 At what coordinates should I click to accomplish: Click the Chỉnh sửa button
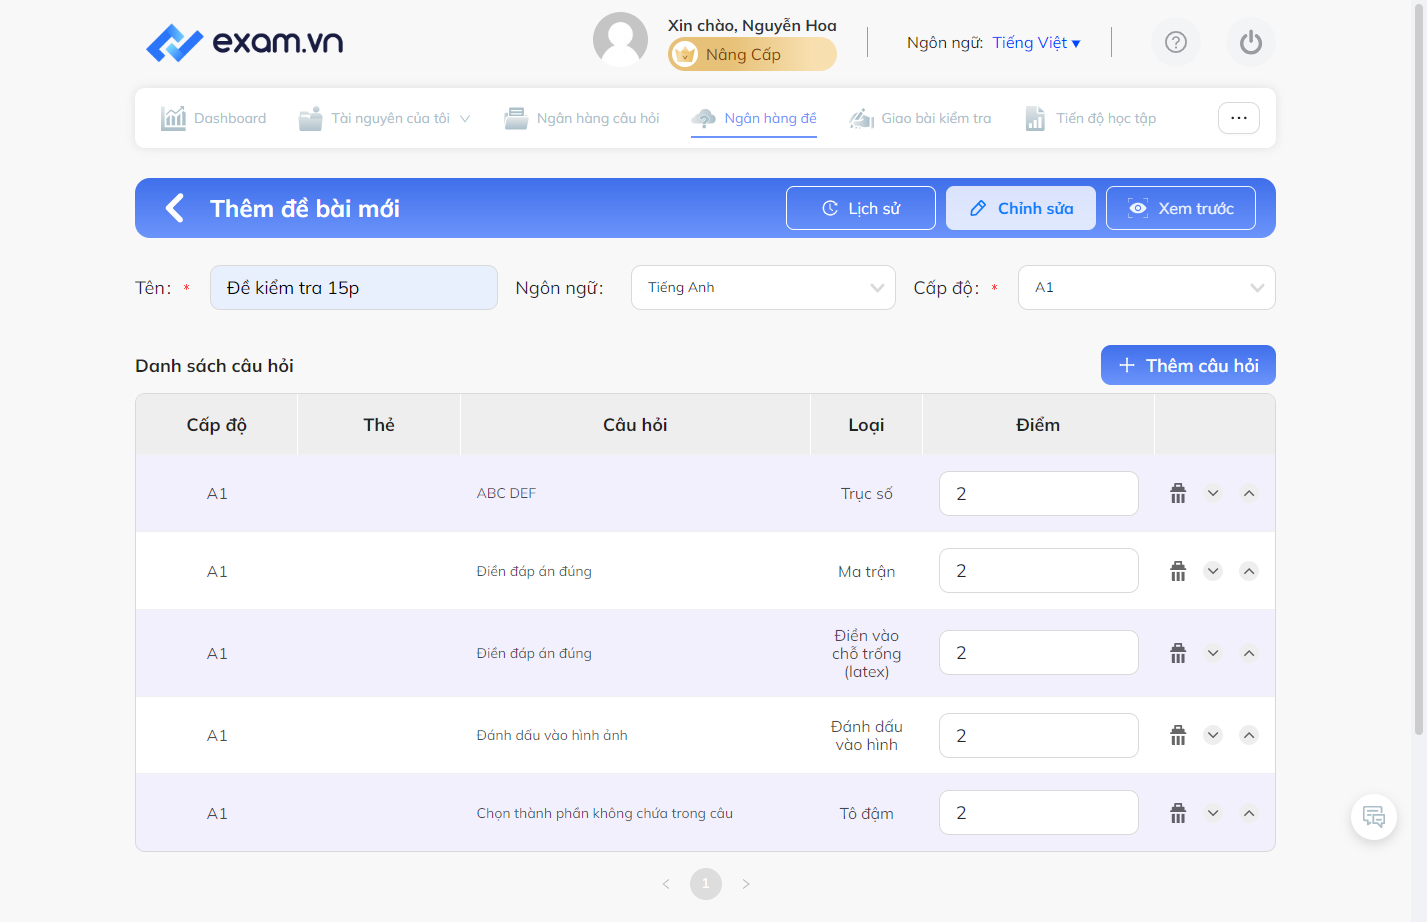pos(1021,208)
